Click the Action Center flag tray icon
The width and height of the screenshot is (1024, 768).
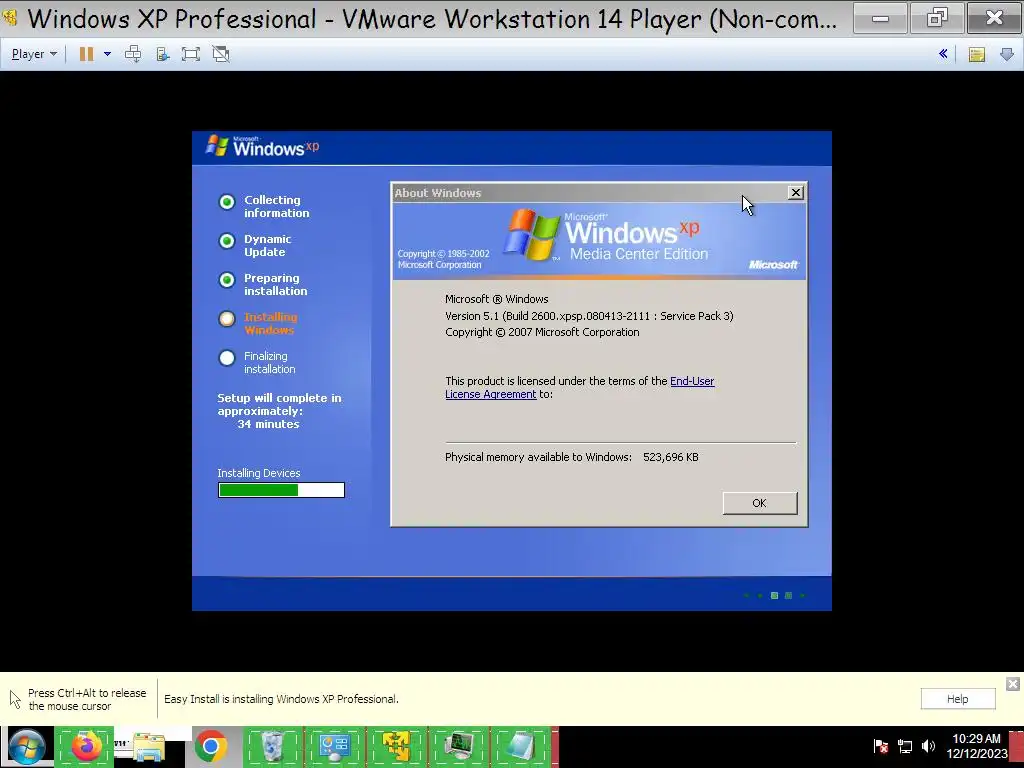click(x=880, y=746)
